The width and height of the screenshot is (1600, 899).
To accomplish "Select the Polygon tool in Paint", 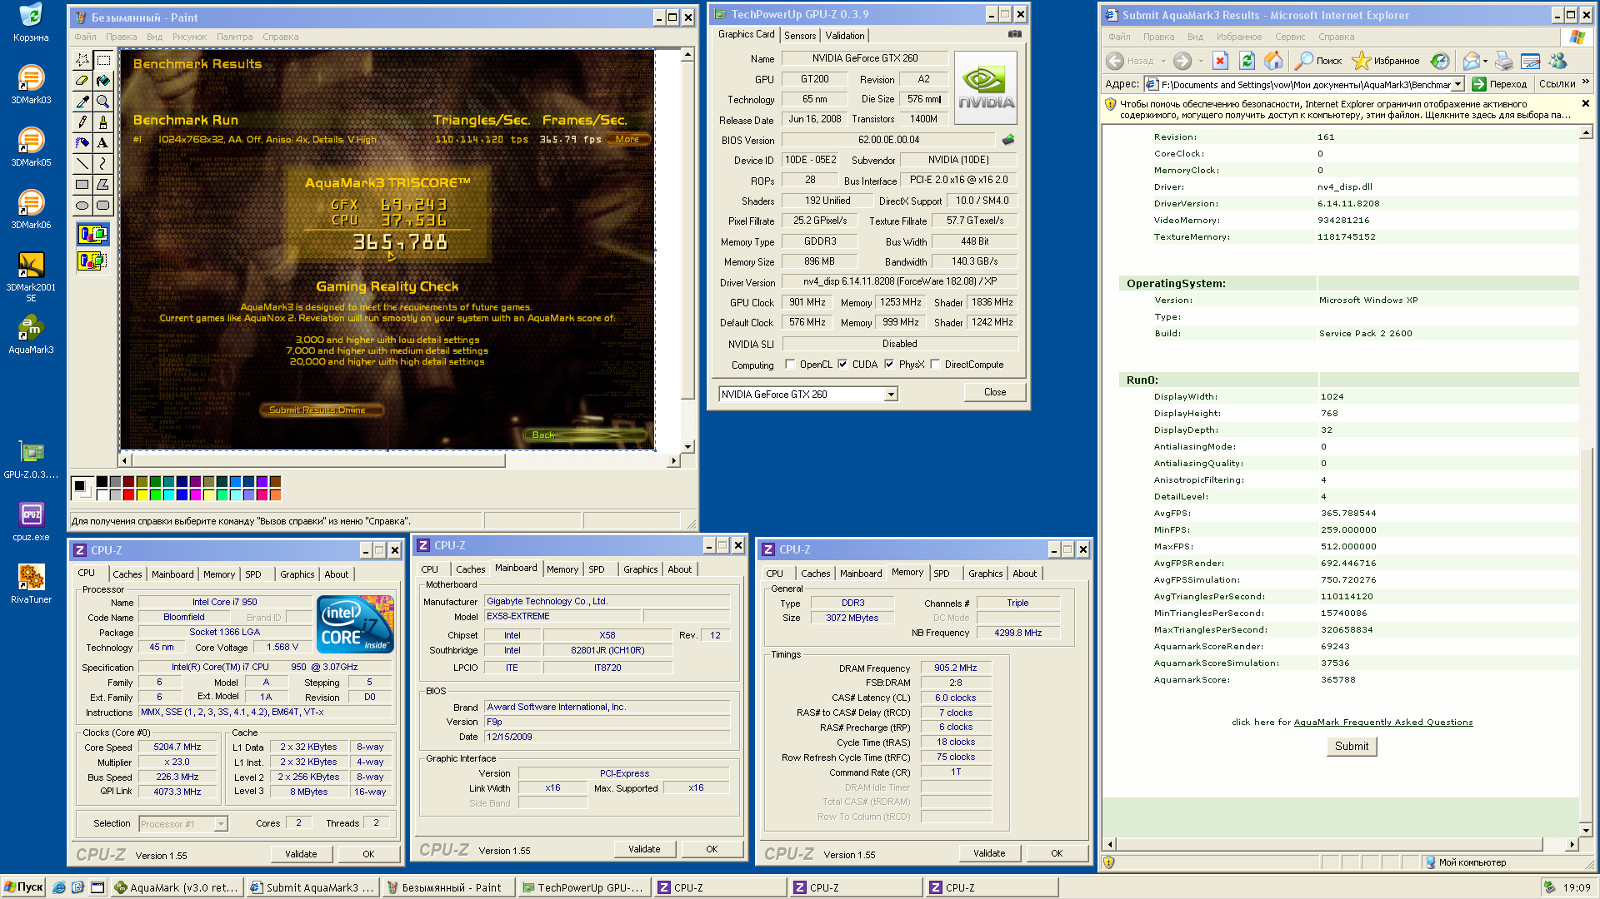I will pos(103,185).
